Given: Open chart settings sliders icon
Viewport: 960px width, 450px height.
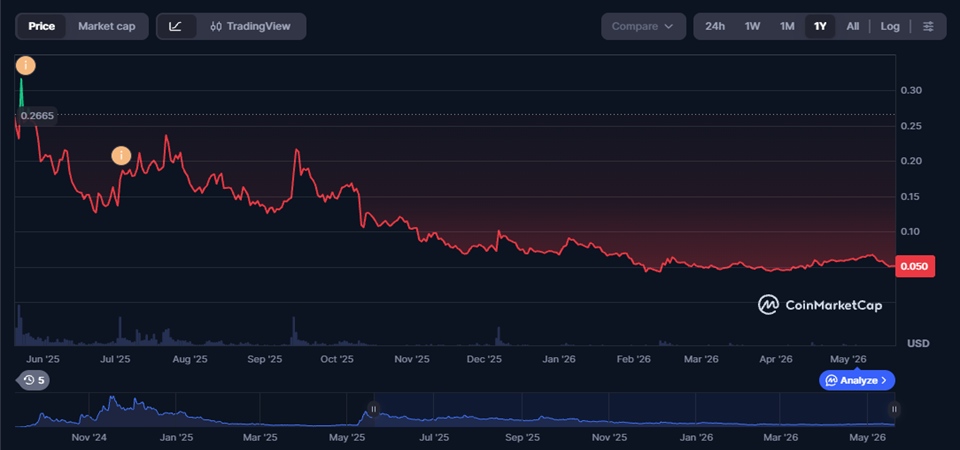Looking at the screenshot, I should point(928,26).
